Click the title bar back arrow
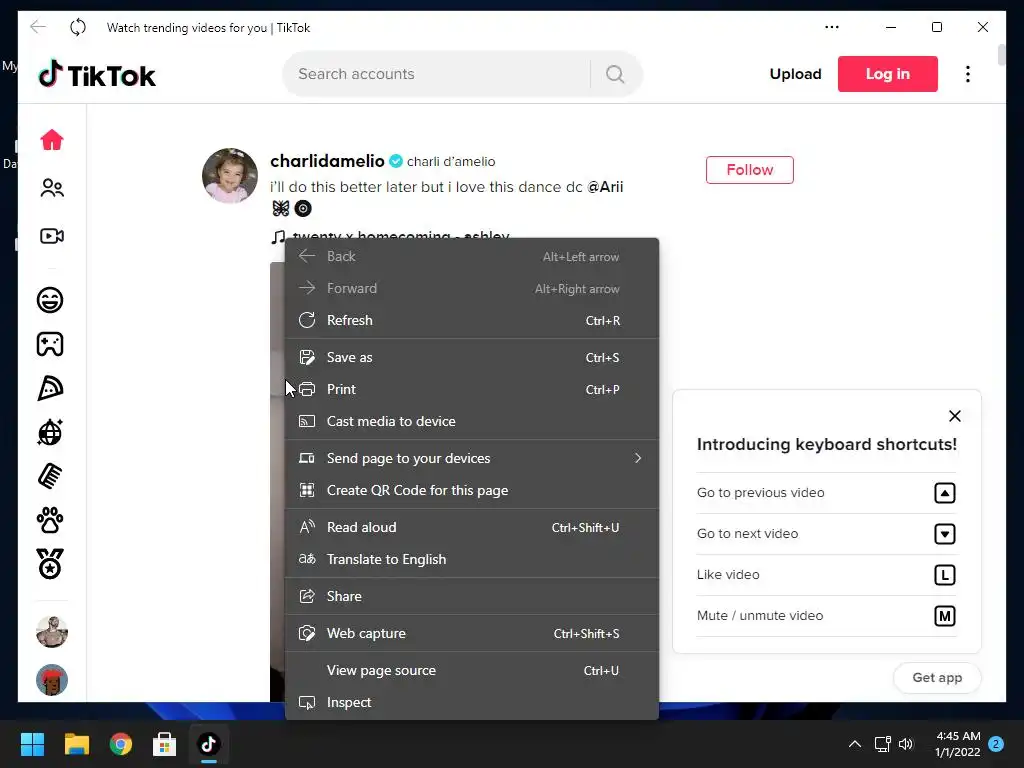The image size is (1024, 768). click(38, 27)
